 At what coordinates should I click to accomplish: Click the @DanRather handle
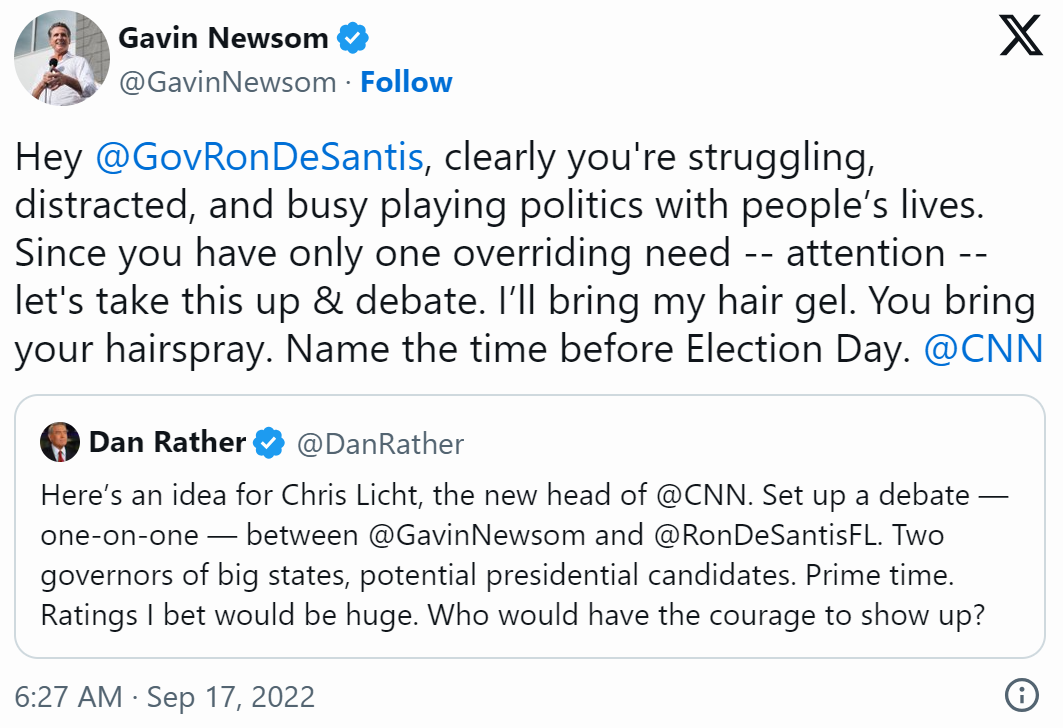pyautogui.click(x=380, y=443)
